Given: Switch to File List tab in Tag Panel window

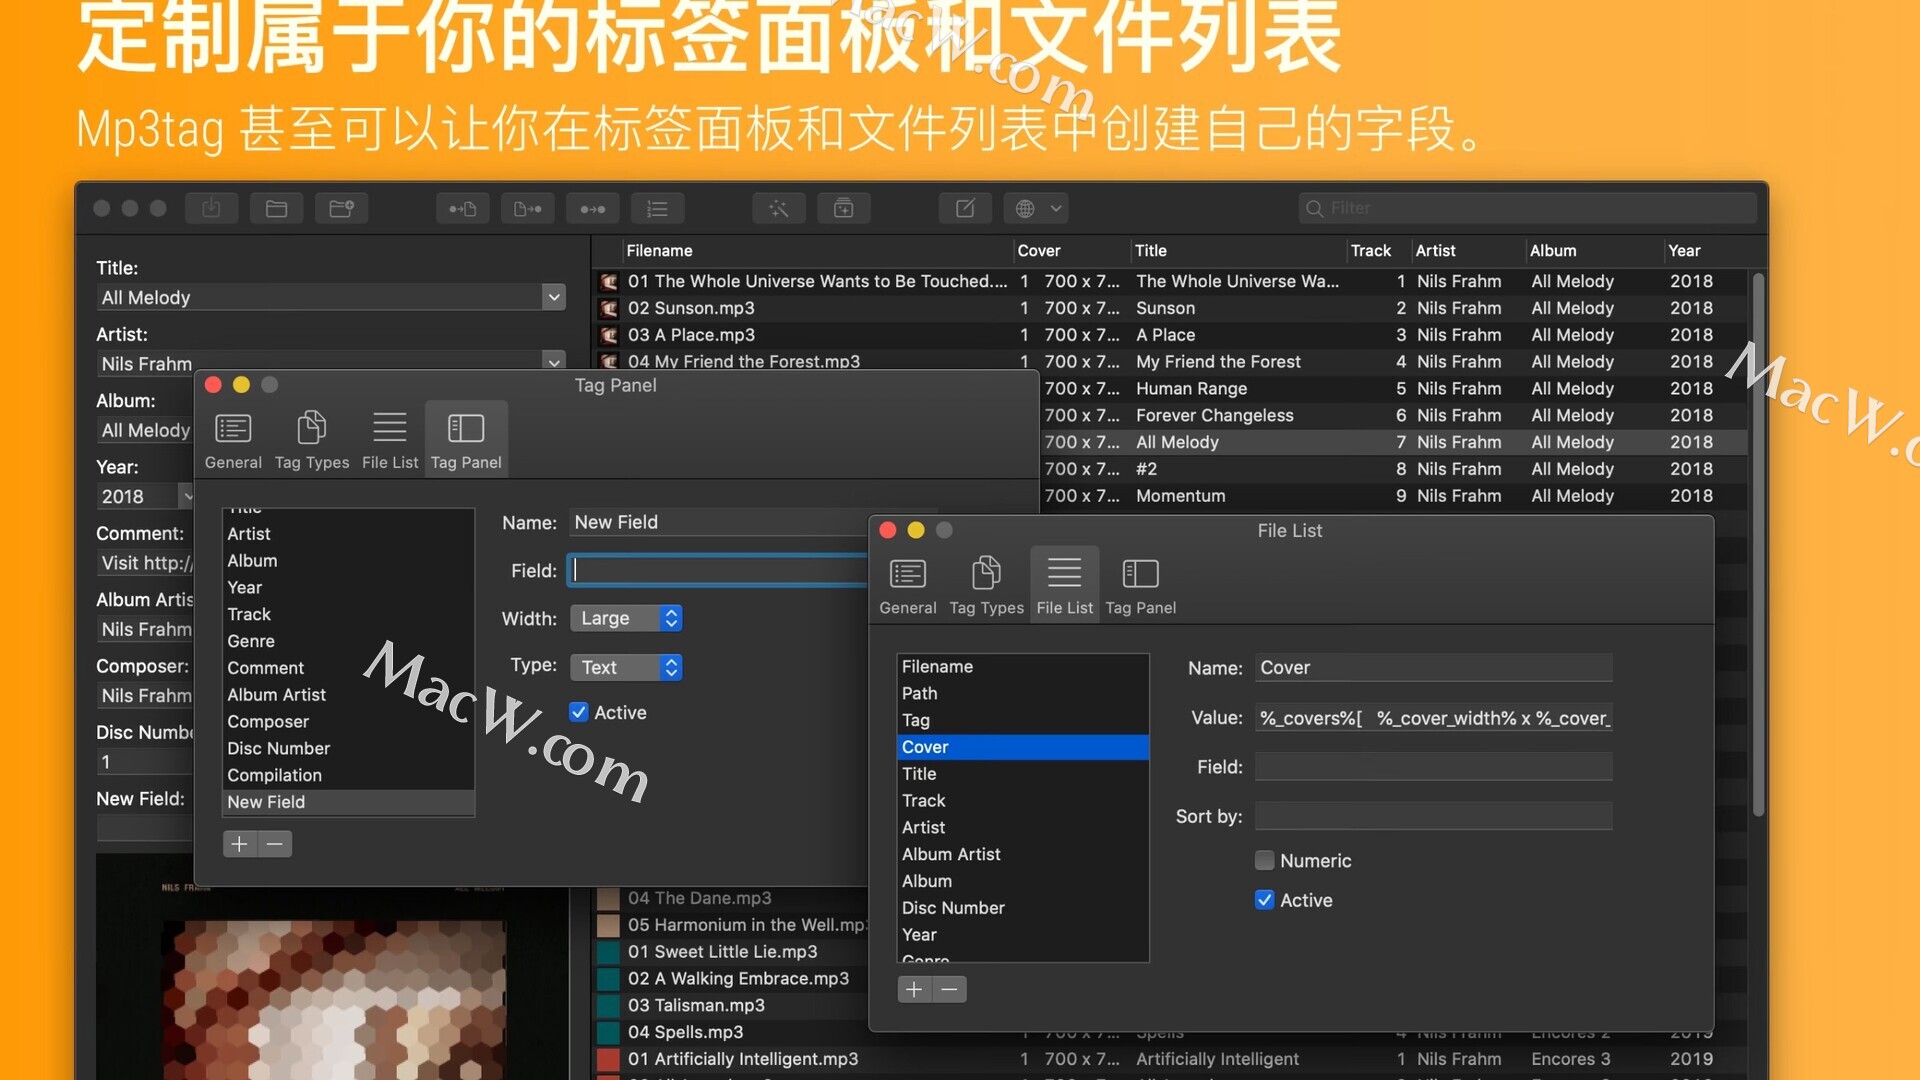Looking at the screenshot, I should (x=390, y=440).
